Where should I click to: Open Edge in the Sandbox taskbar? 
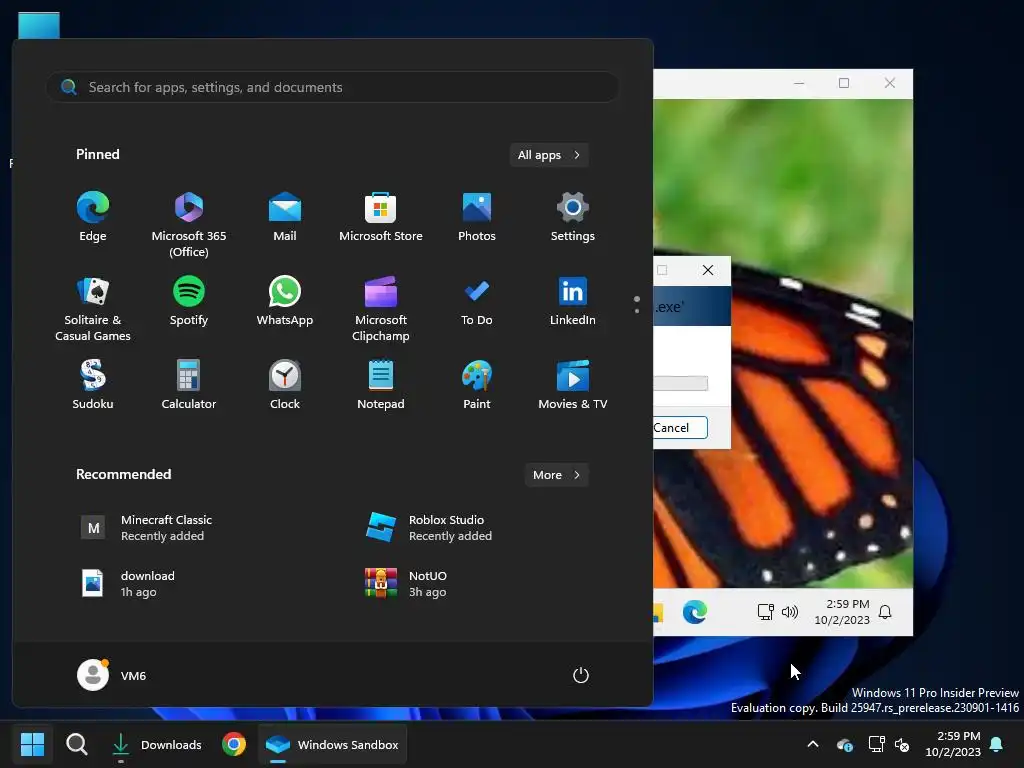tap(695, 612)
